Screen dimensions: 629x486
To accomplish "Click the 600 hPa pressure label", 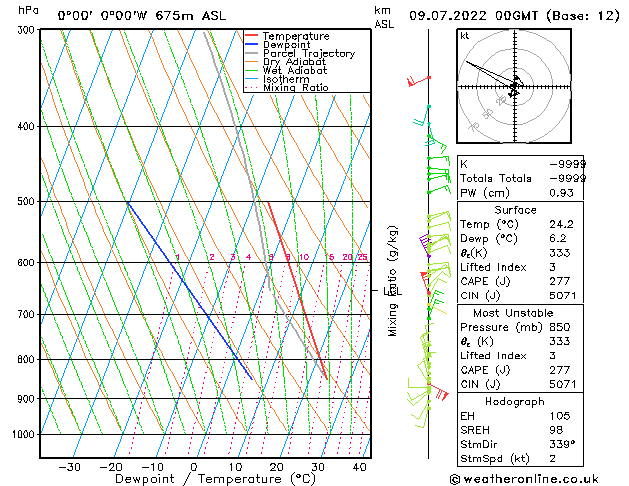I will point(28,262).
